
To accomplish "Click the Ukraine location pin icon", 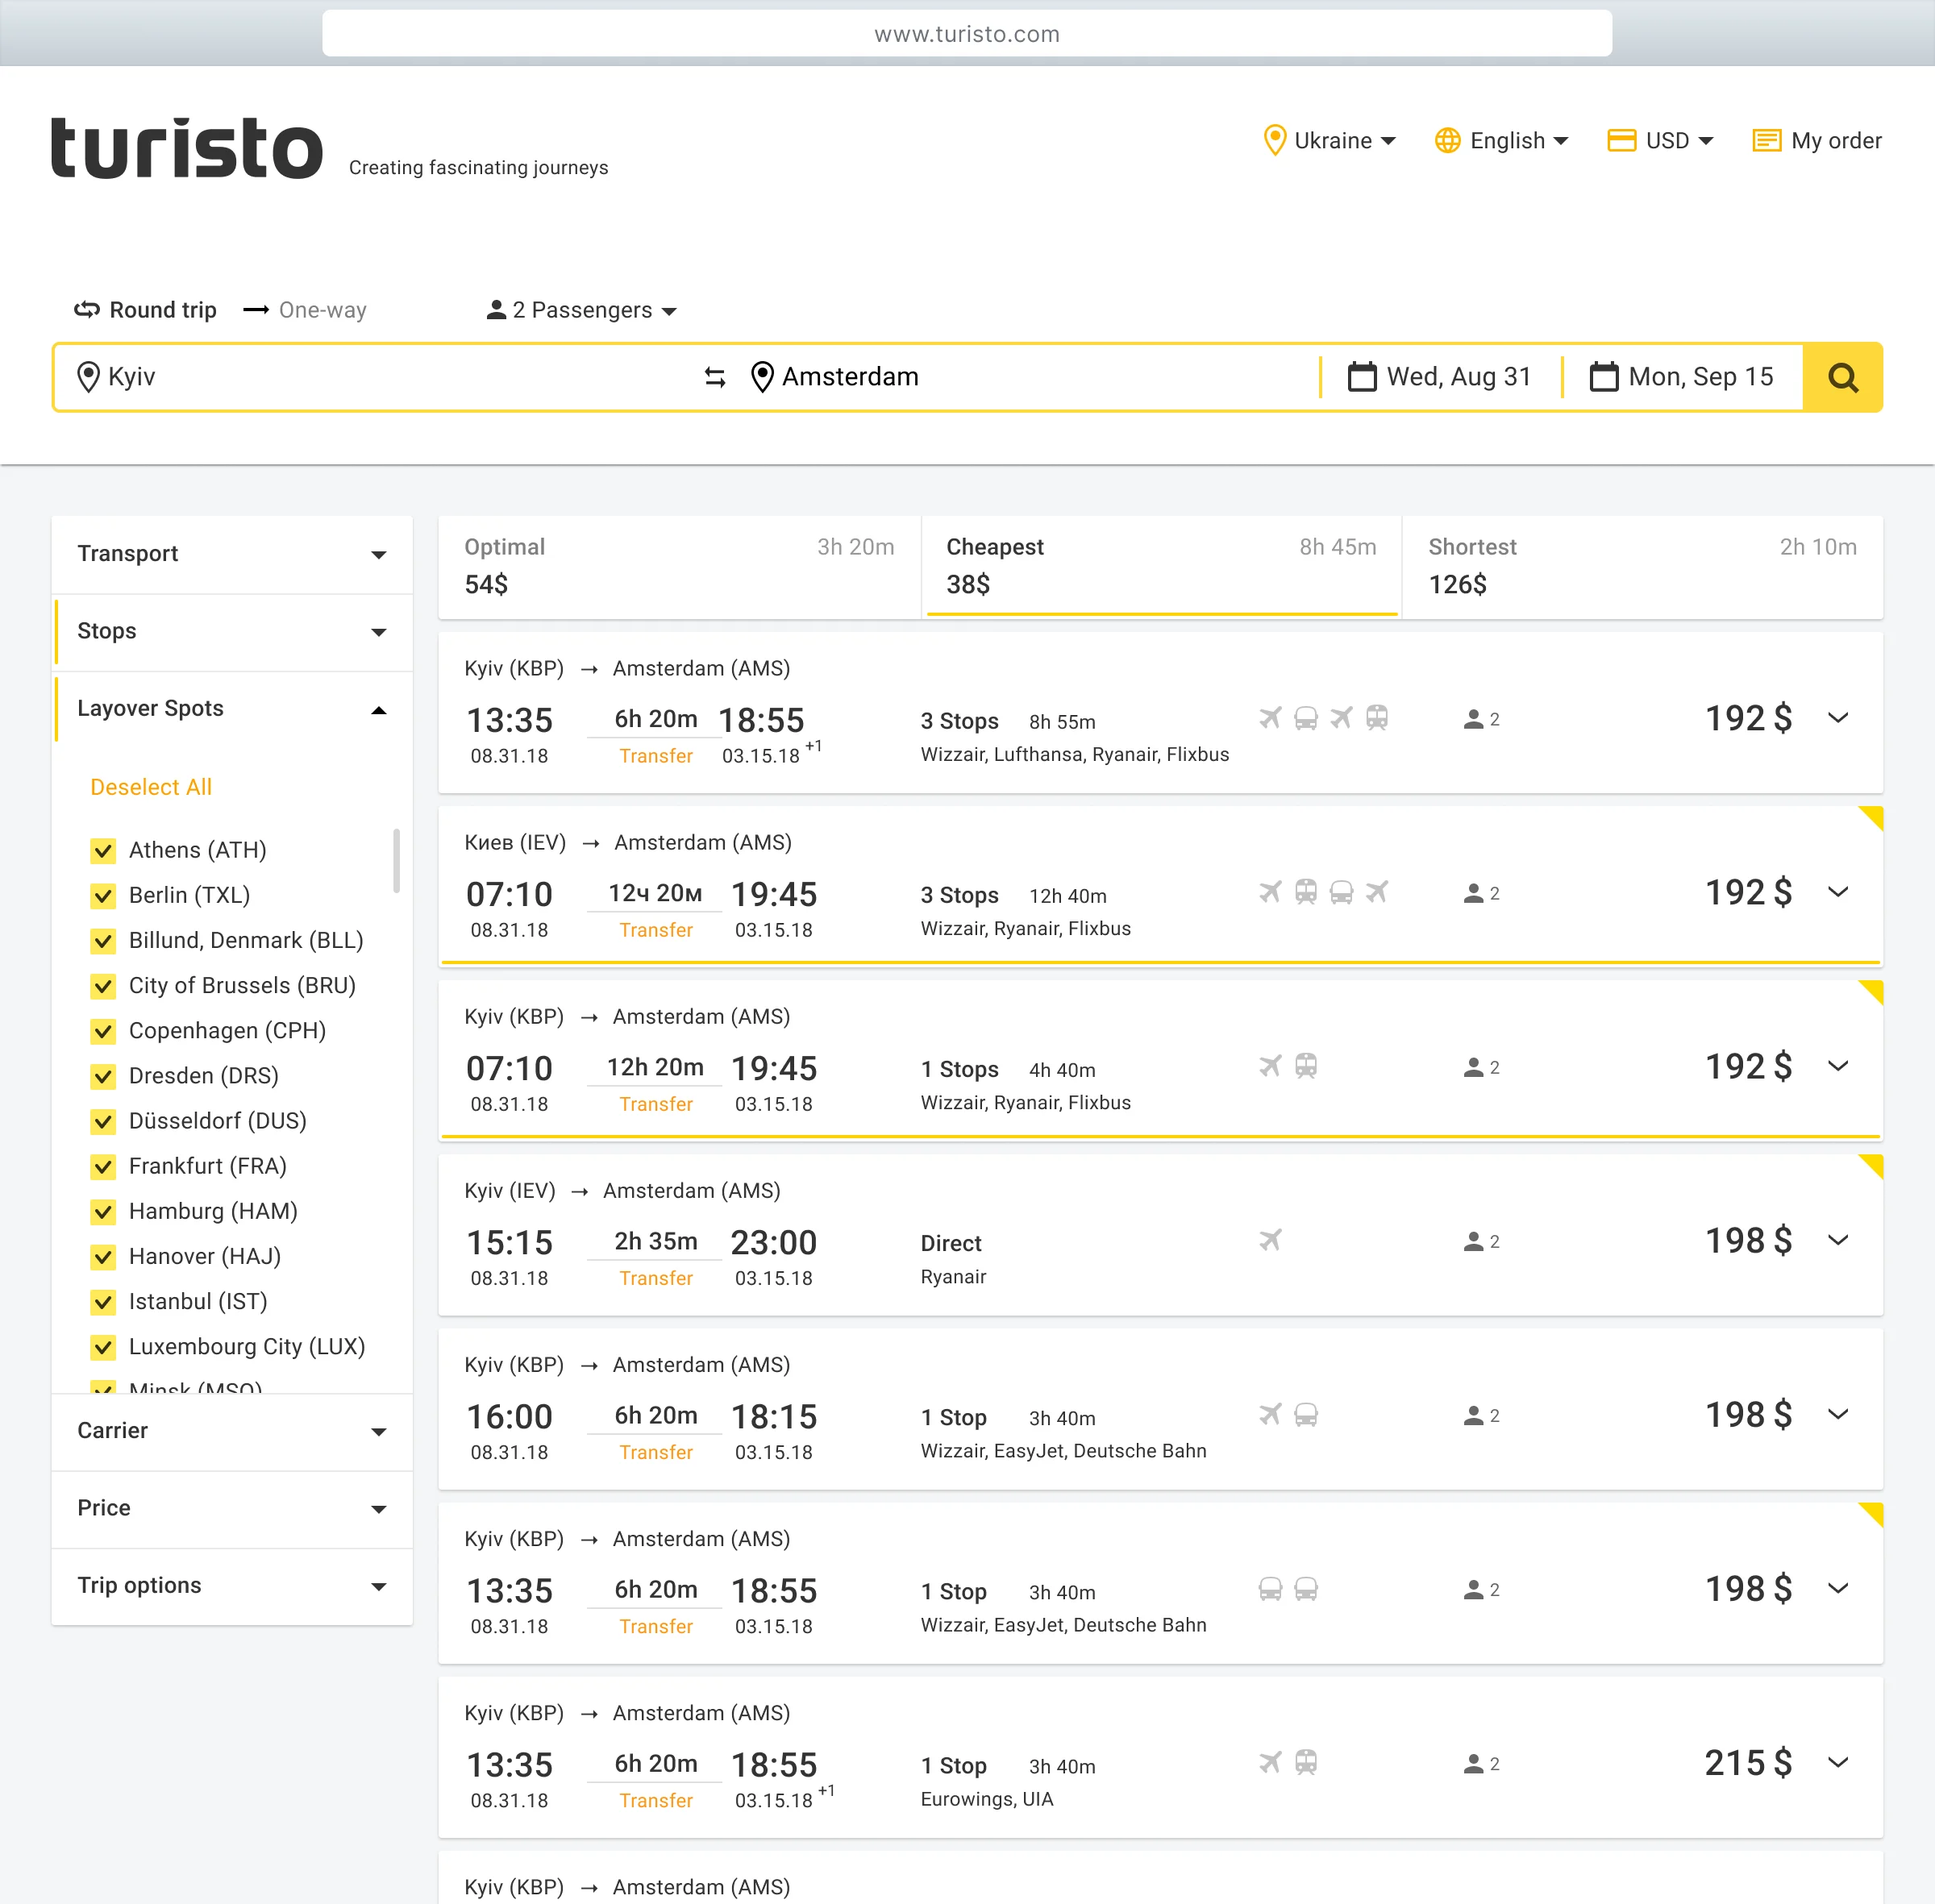I will pos(1274,140).
